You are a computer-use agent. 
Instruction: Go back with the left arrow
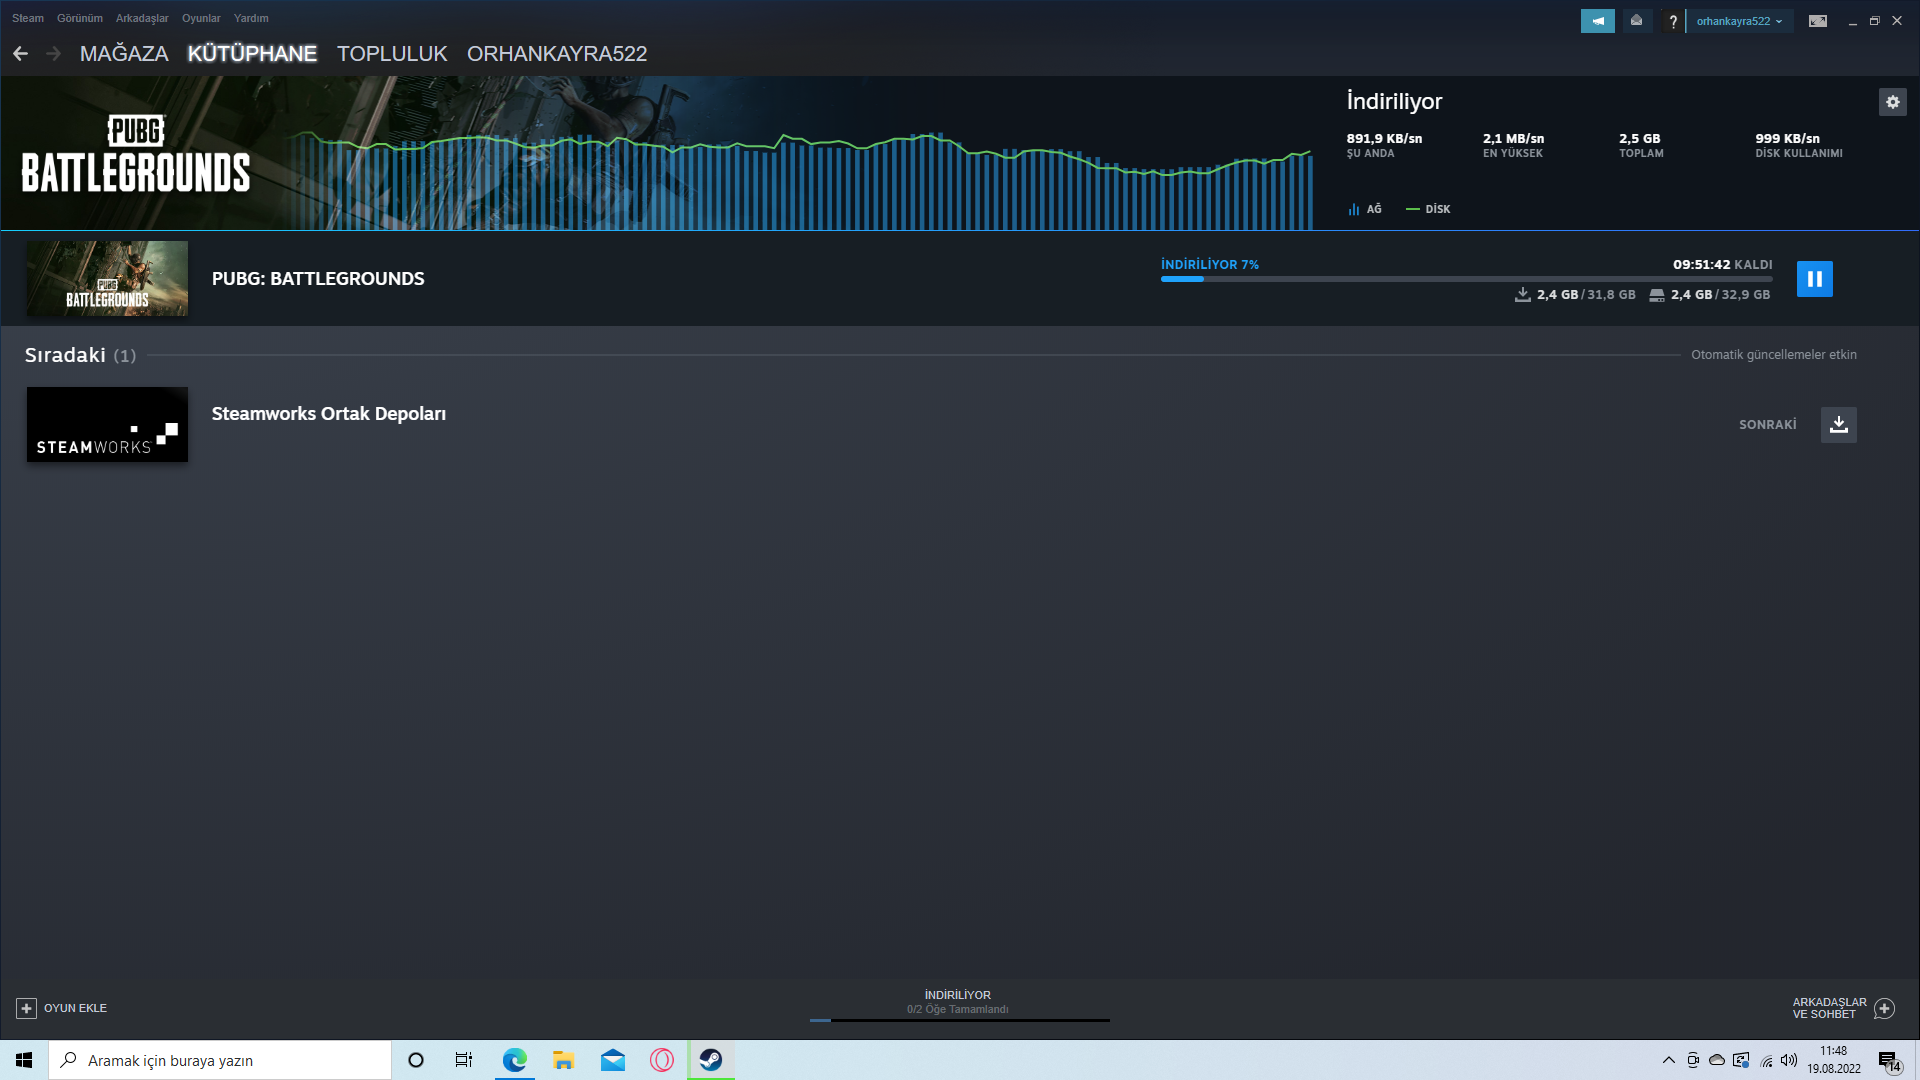click(x=21, y=54)
